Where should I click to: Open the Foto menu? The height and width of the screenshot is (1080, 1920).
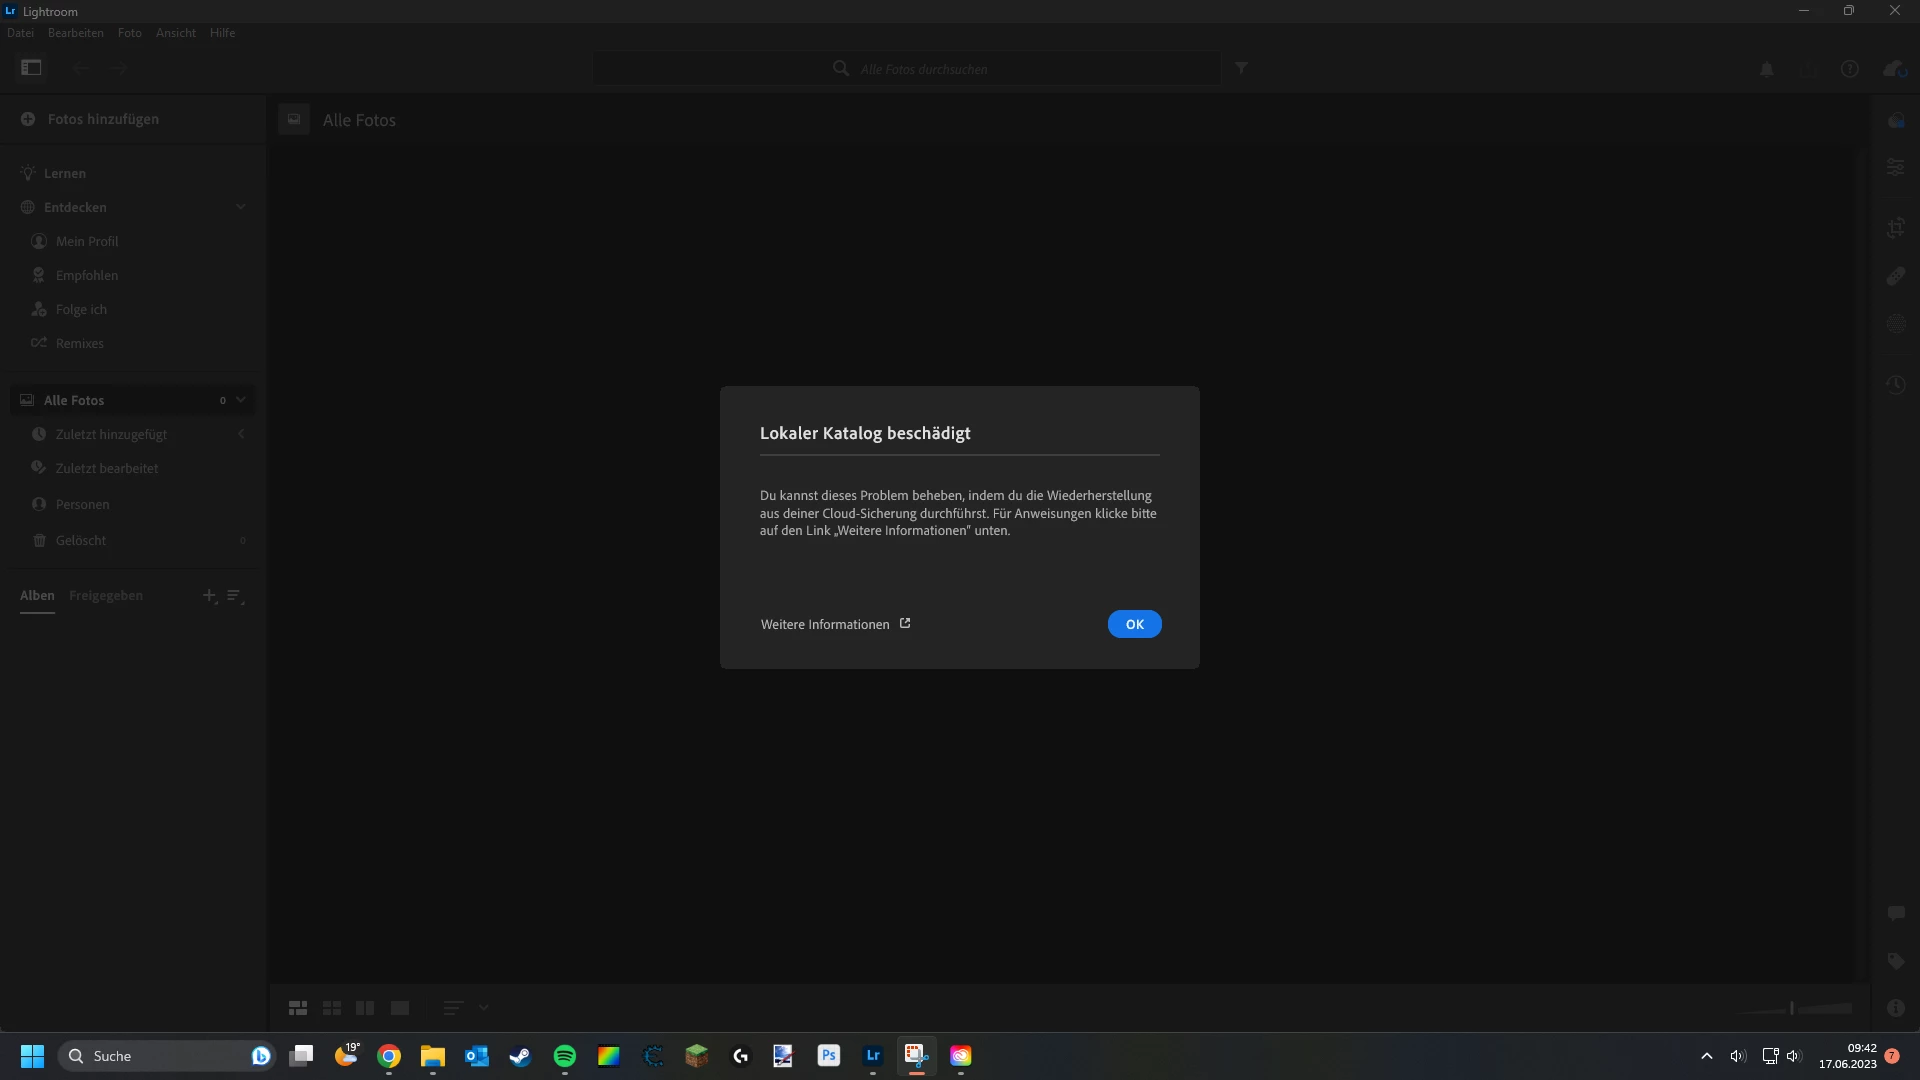(x=129, y=33)
